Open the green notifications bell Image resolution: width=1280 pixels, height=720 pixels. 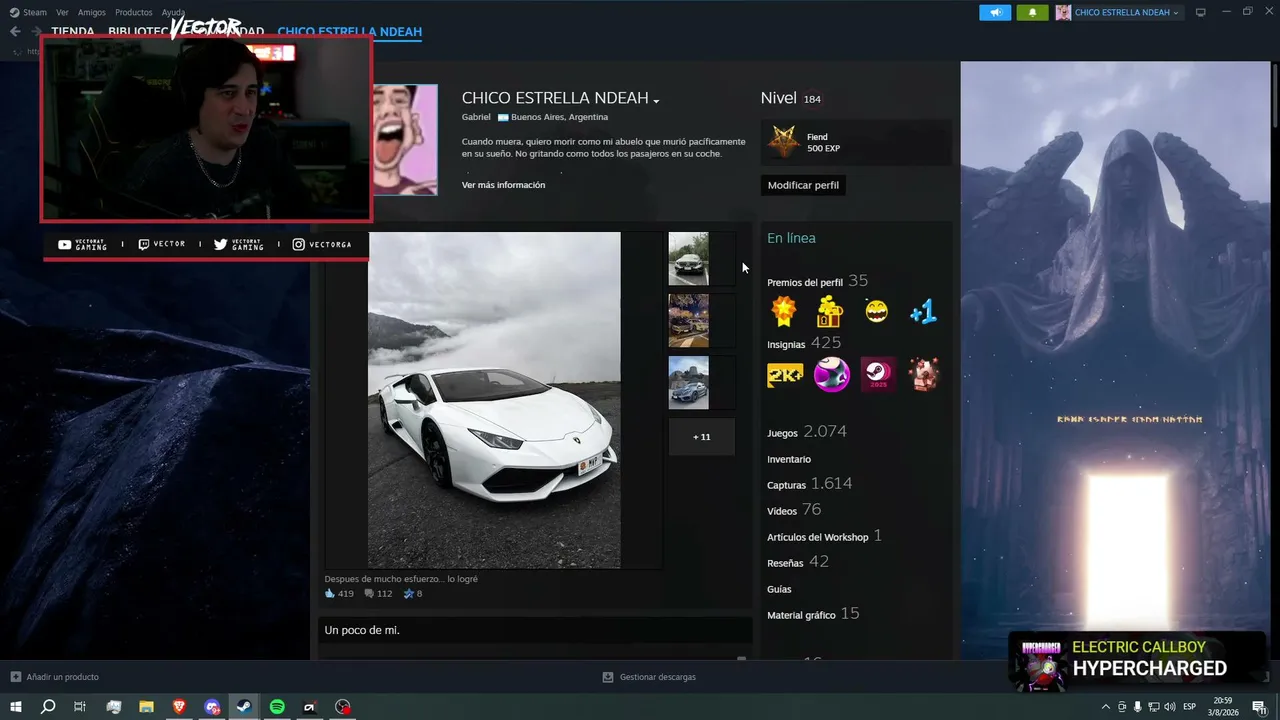click(1032, 12)
